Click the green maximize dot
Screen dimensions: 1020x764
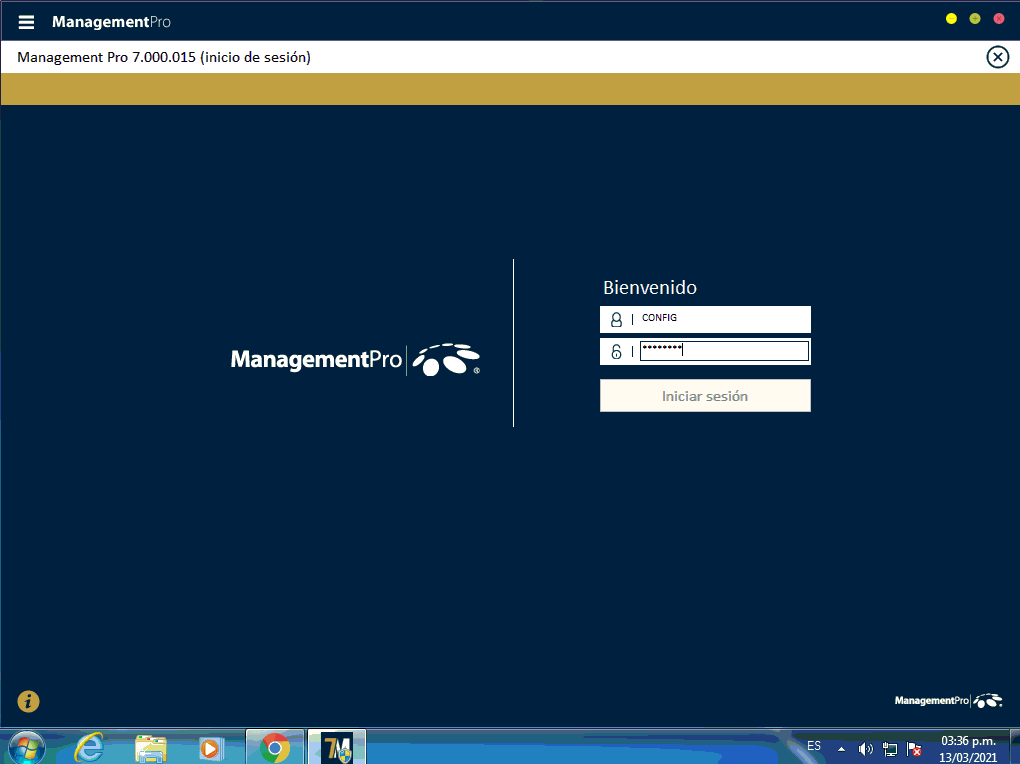pyautogui.click(x=975, y=19)
